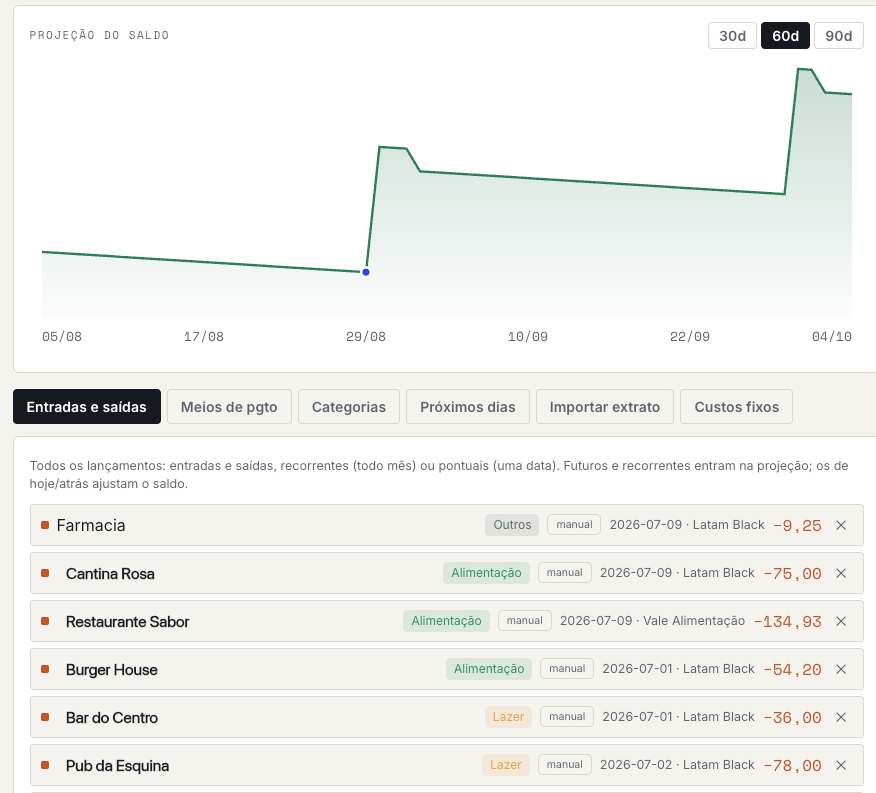Click the Restaurante Sabor entry name
Image resolution: width=876 pixels, height=793 pixels.
127,622
